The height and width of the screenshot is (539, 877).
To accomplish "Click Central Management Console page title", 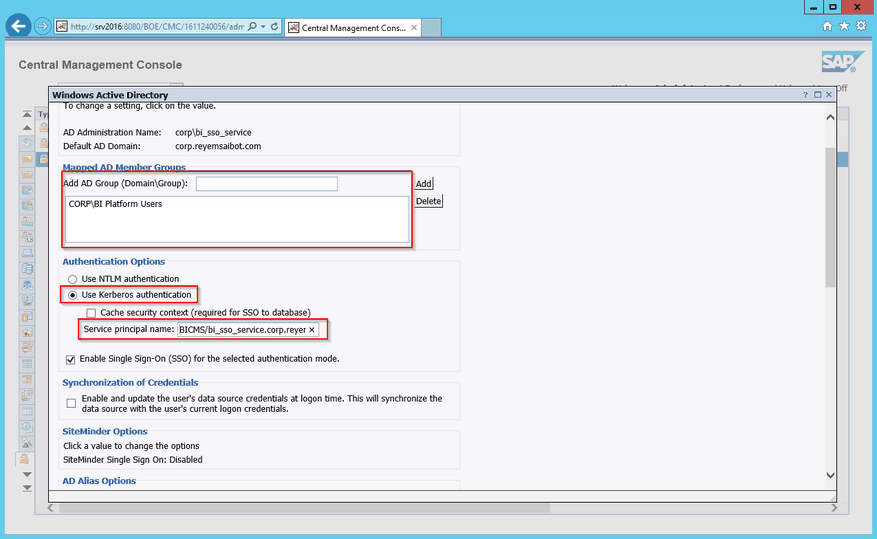I will pyautogui.click(x=100, y=65).
